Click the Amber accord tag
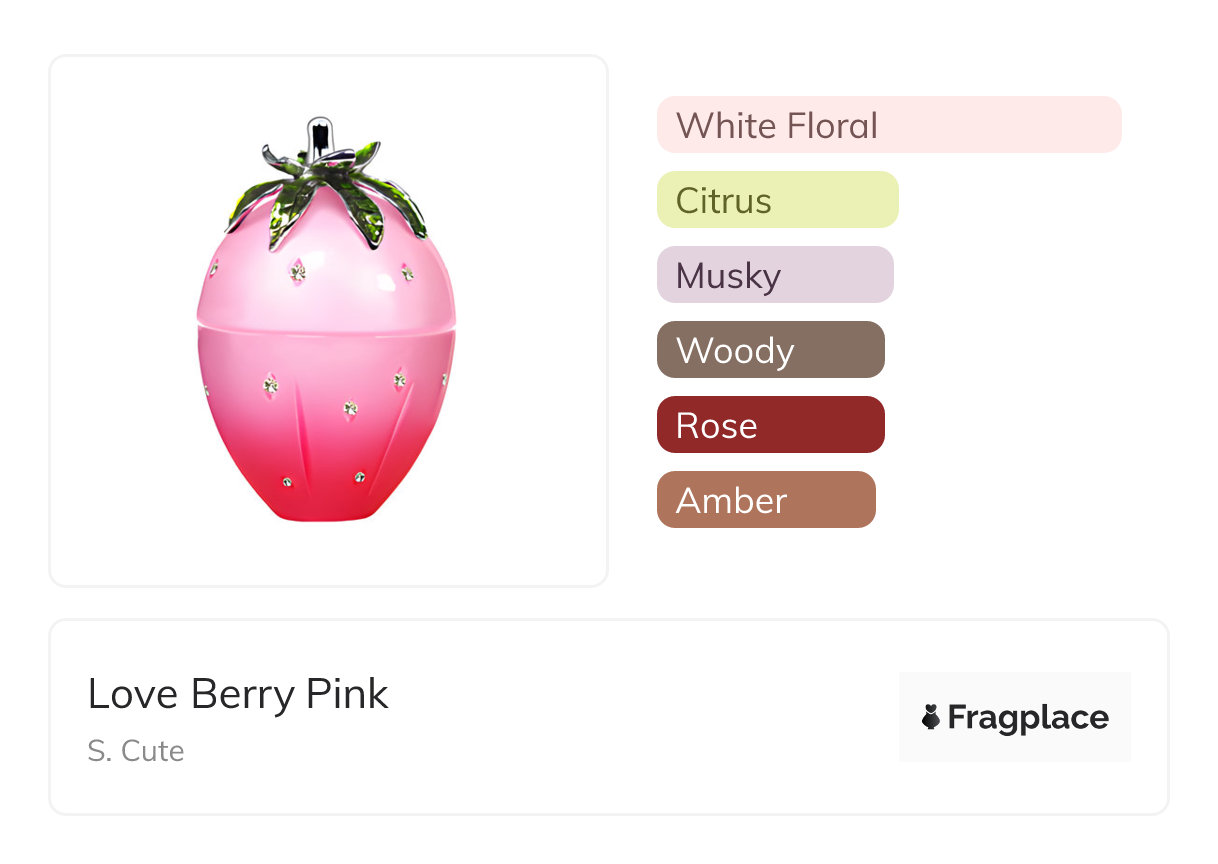The height and width of the screenshot is (864, 1218). [765, 500]
